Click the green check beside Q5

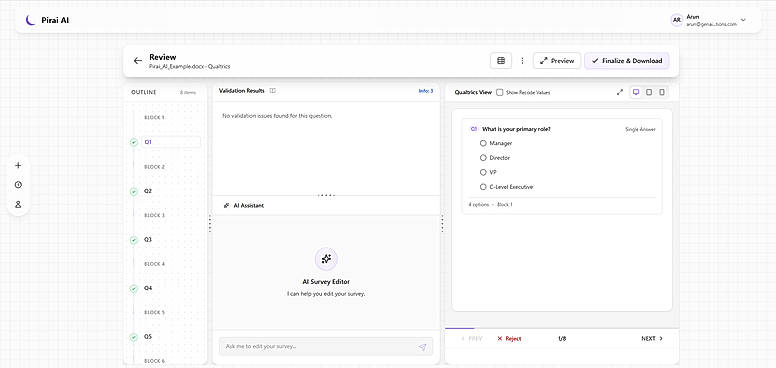134,337
